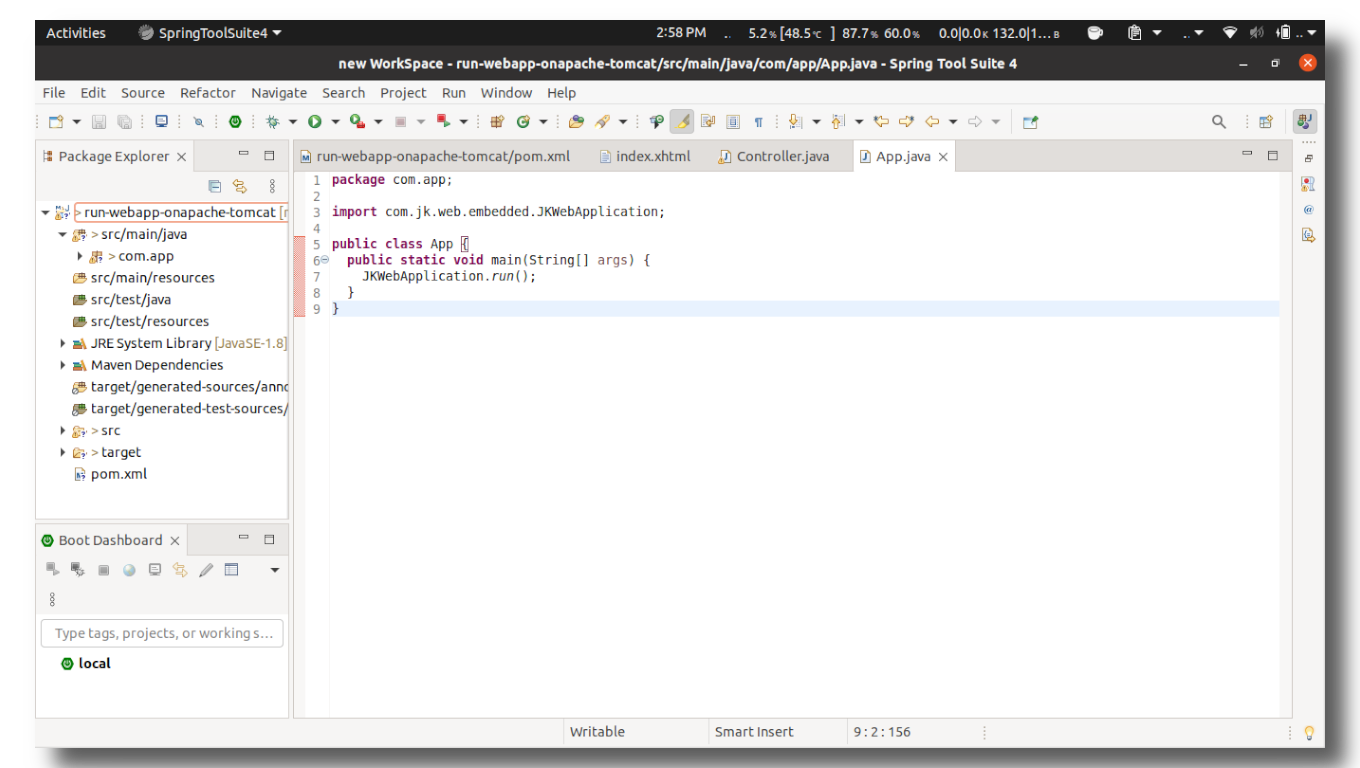This screenshot has width=1360, height=768.
Task: Click the pencil edit icon in Boot Dashboard
Action: (206, 570)
